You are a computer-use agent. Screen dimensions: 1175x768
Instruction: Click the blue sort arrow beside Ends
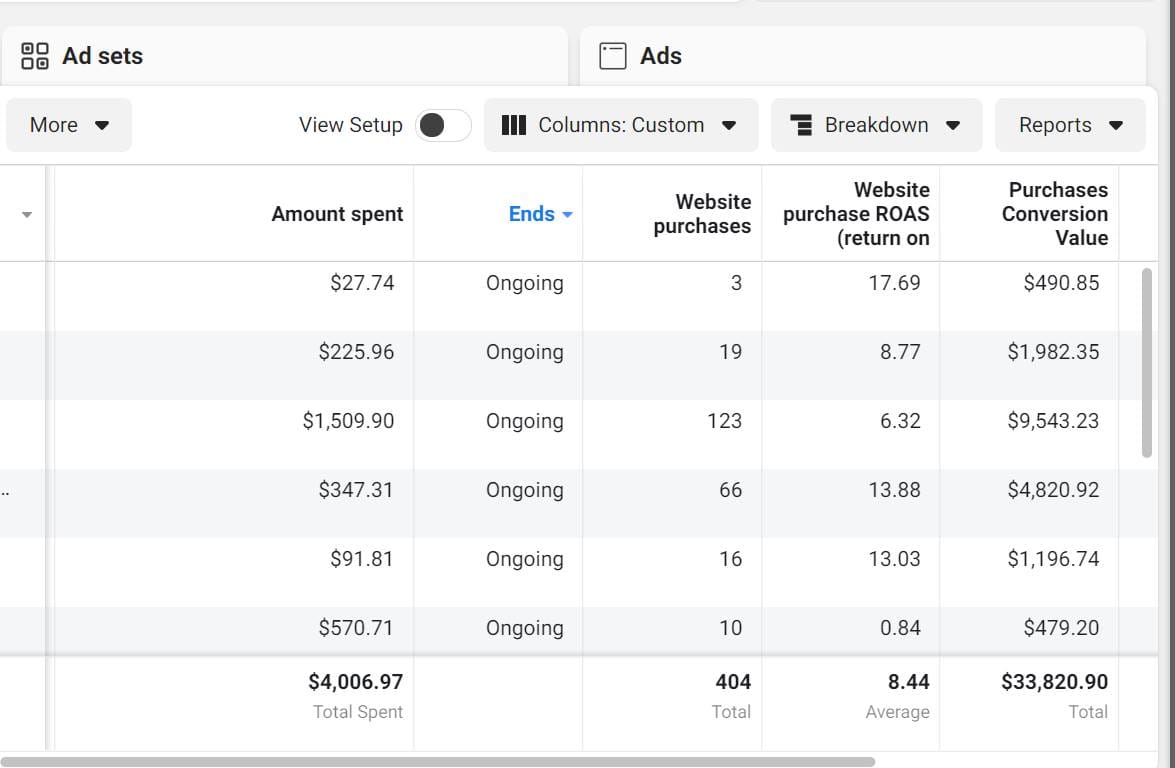point(568,215)
